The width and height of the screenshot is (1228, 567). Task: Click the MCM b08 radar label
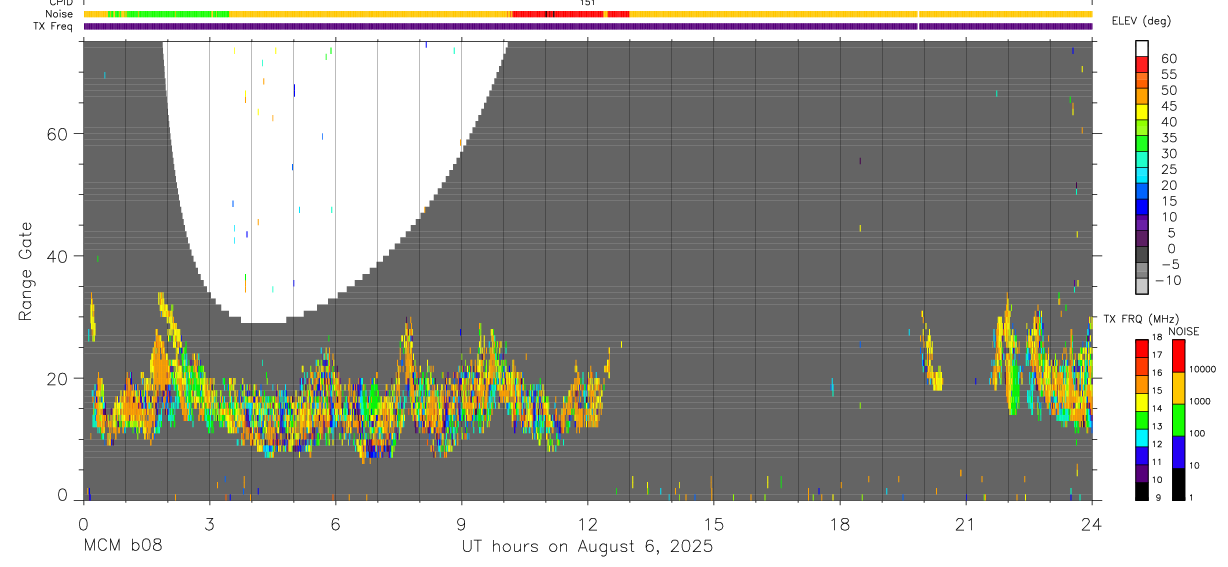122,546
